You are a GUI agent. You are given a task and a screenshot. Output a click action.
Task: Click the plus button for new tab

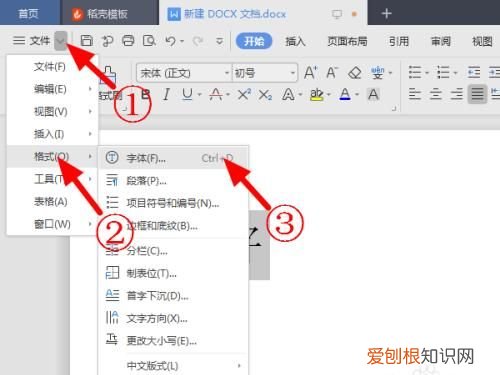386,13
